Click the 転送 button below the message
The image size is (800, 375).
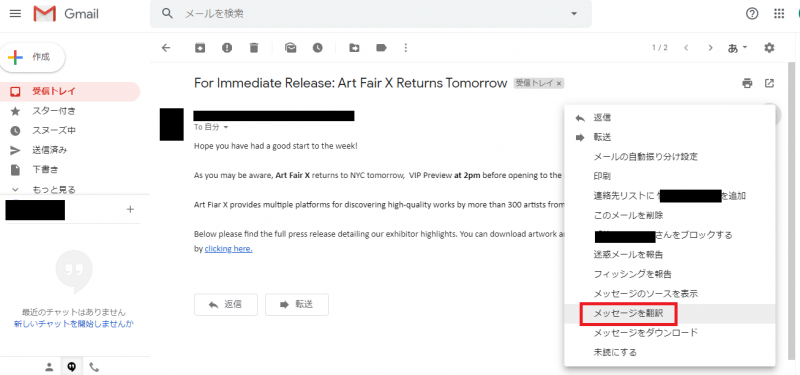coord(297,305)
